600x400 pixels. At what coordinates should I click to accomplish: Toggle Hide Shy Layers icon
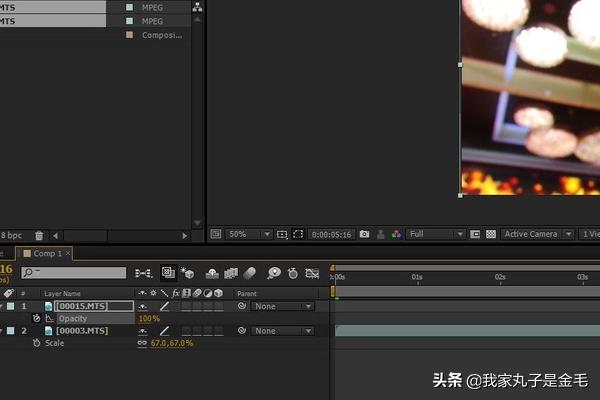tap(212, 273)
